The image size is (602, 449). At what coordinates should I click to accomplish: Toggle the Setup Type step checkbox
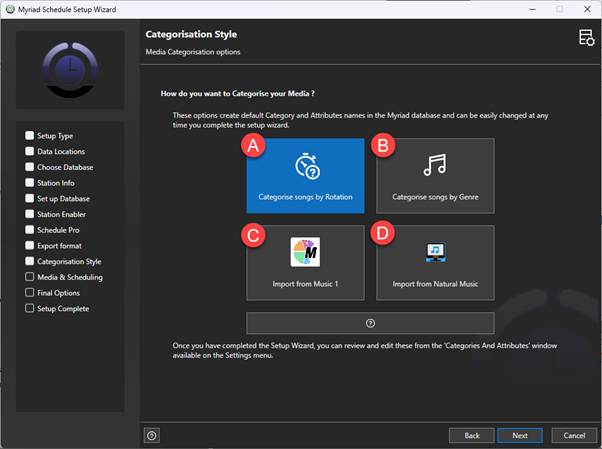(30, 135)
